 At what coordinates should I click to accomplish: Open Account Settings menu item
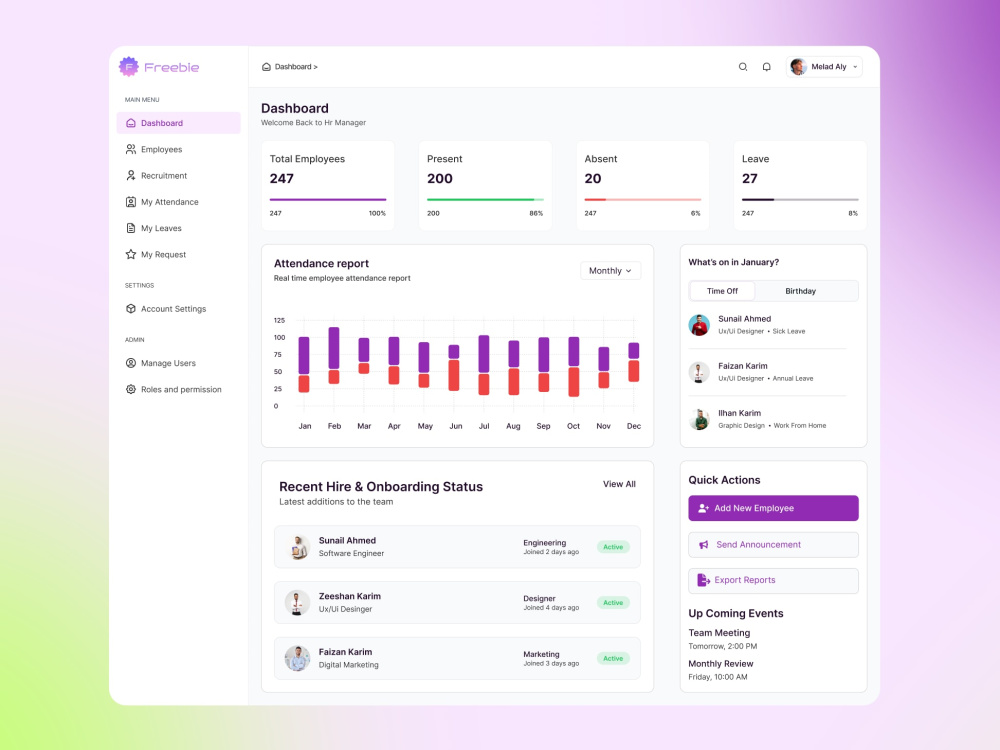[179, 309]
